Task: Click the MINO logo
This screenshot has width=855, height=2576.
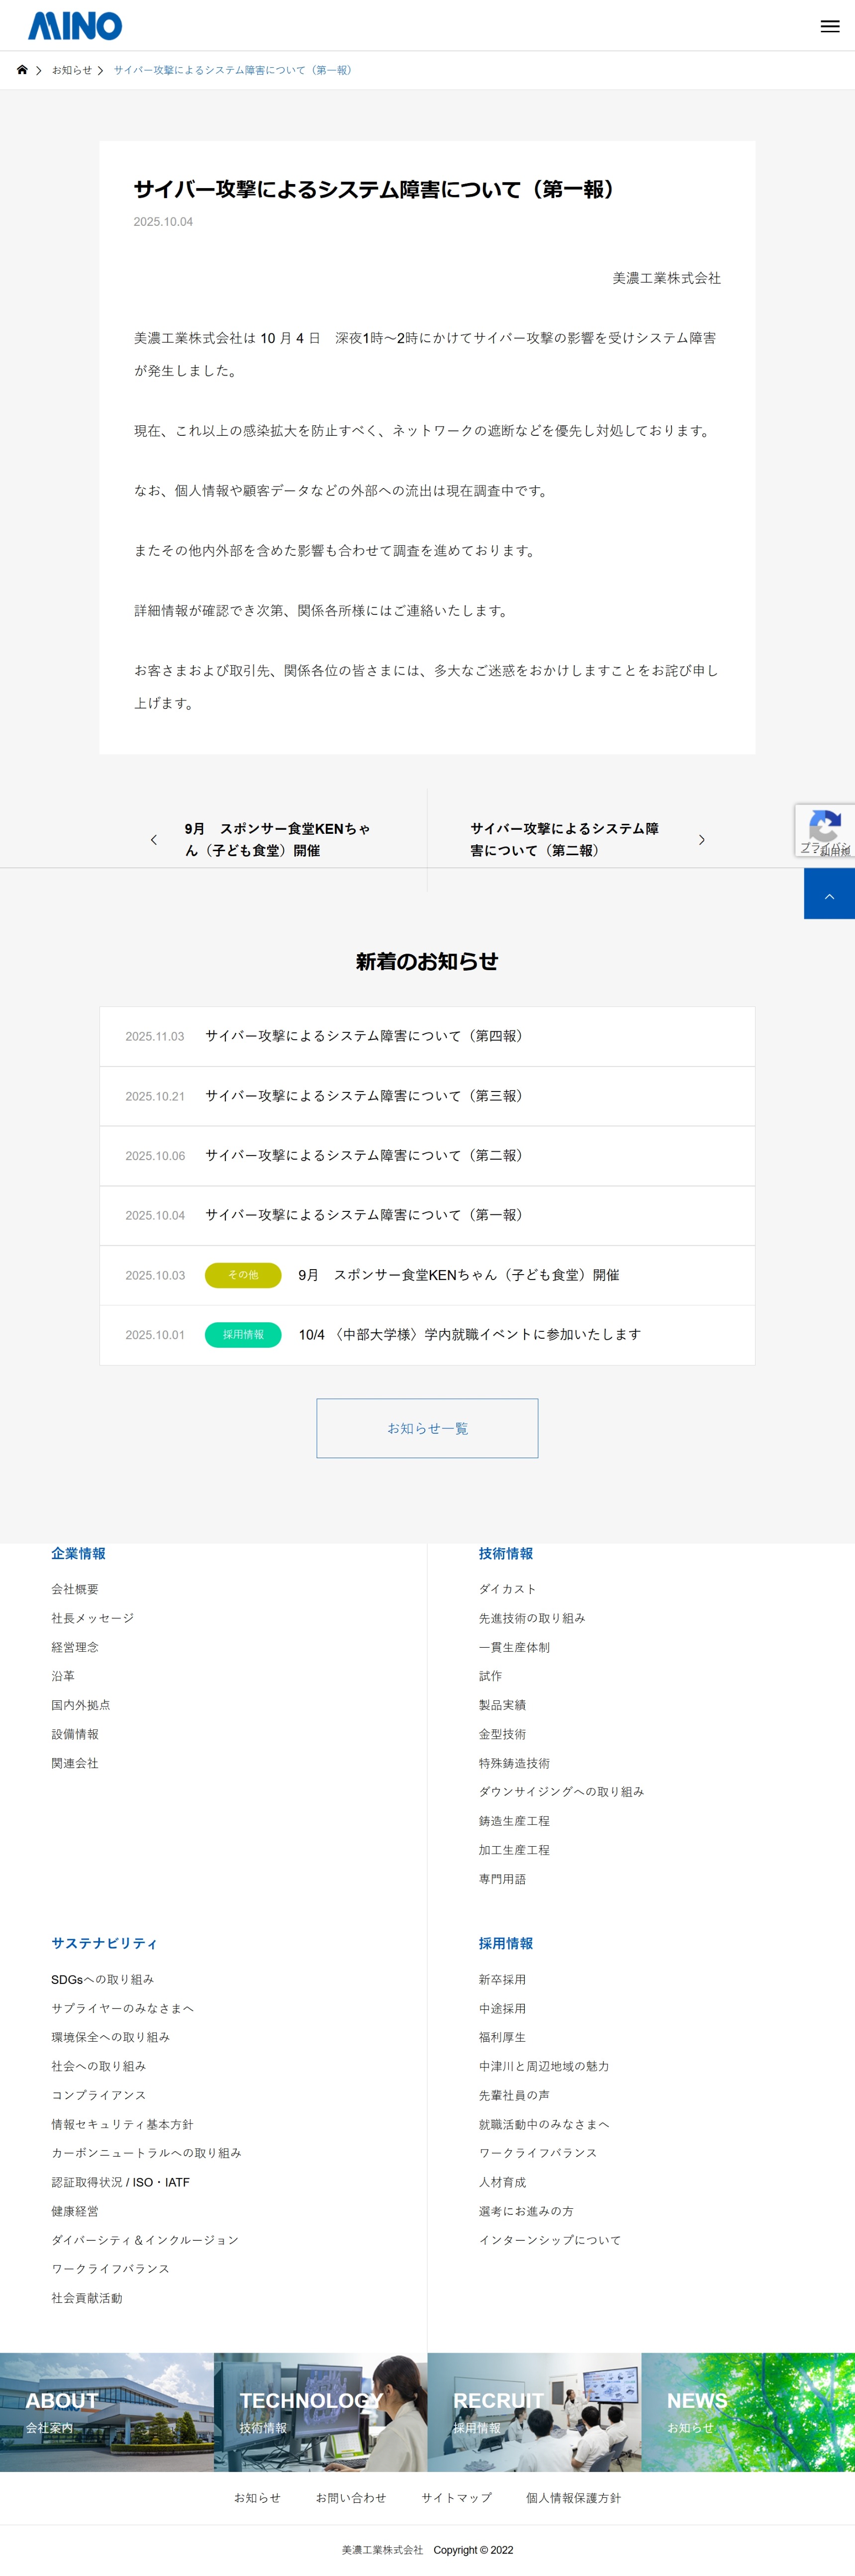Action: pos(75,26)
